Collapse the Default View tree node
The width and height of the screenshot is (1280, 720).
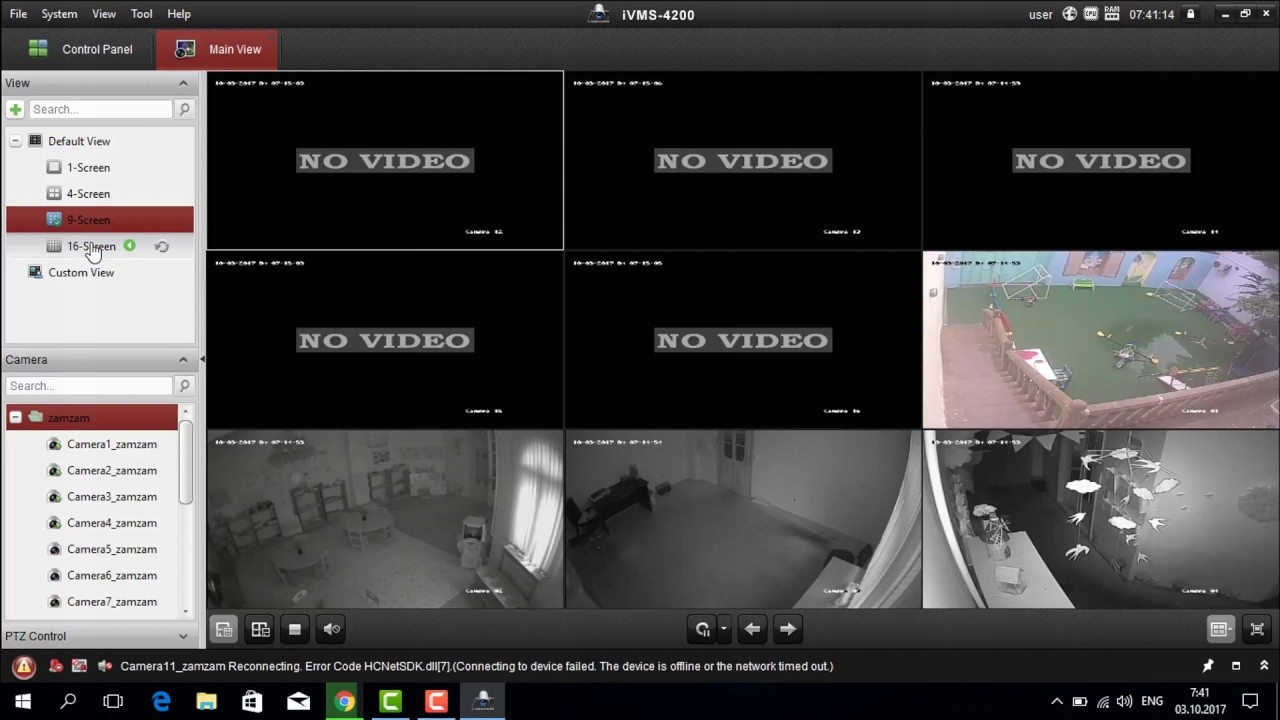[15, 141]
